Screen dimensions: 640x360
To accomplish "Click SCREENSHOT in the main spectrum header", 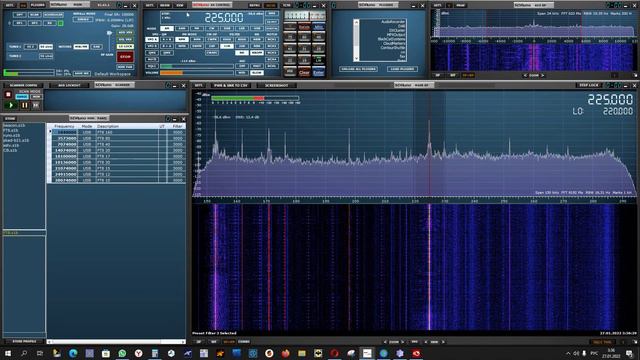I will [x=276, y=85].
